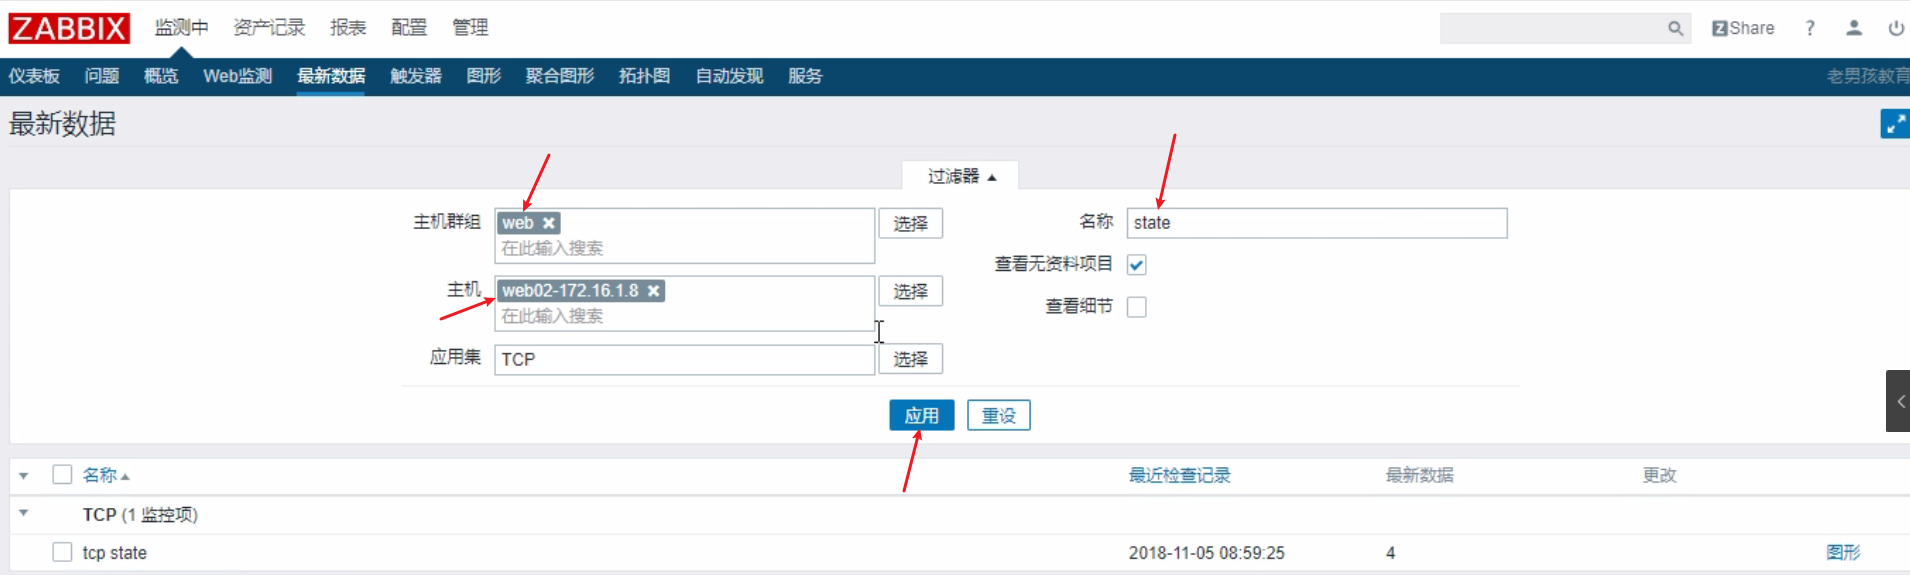Click the latest data value 4
1910x575 pixels.
1391,553
